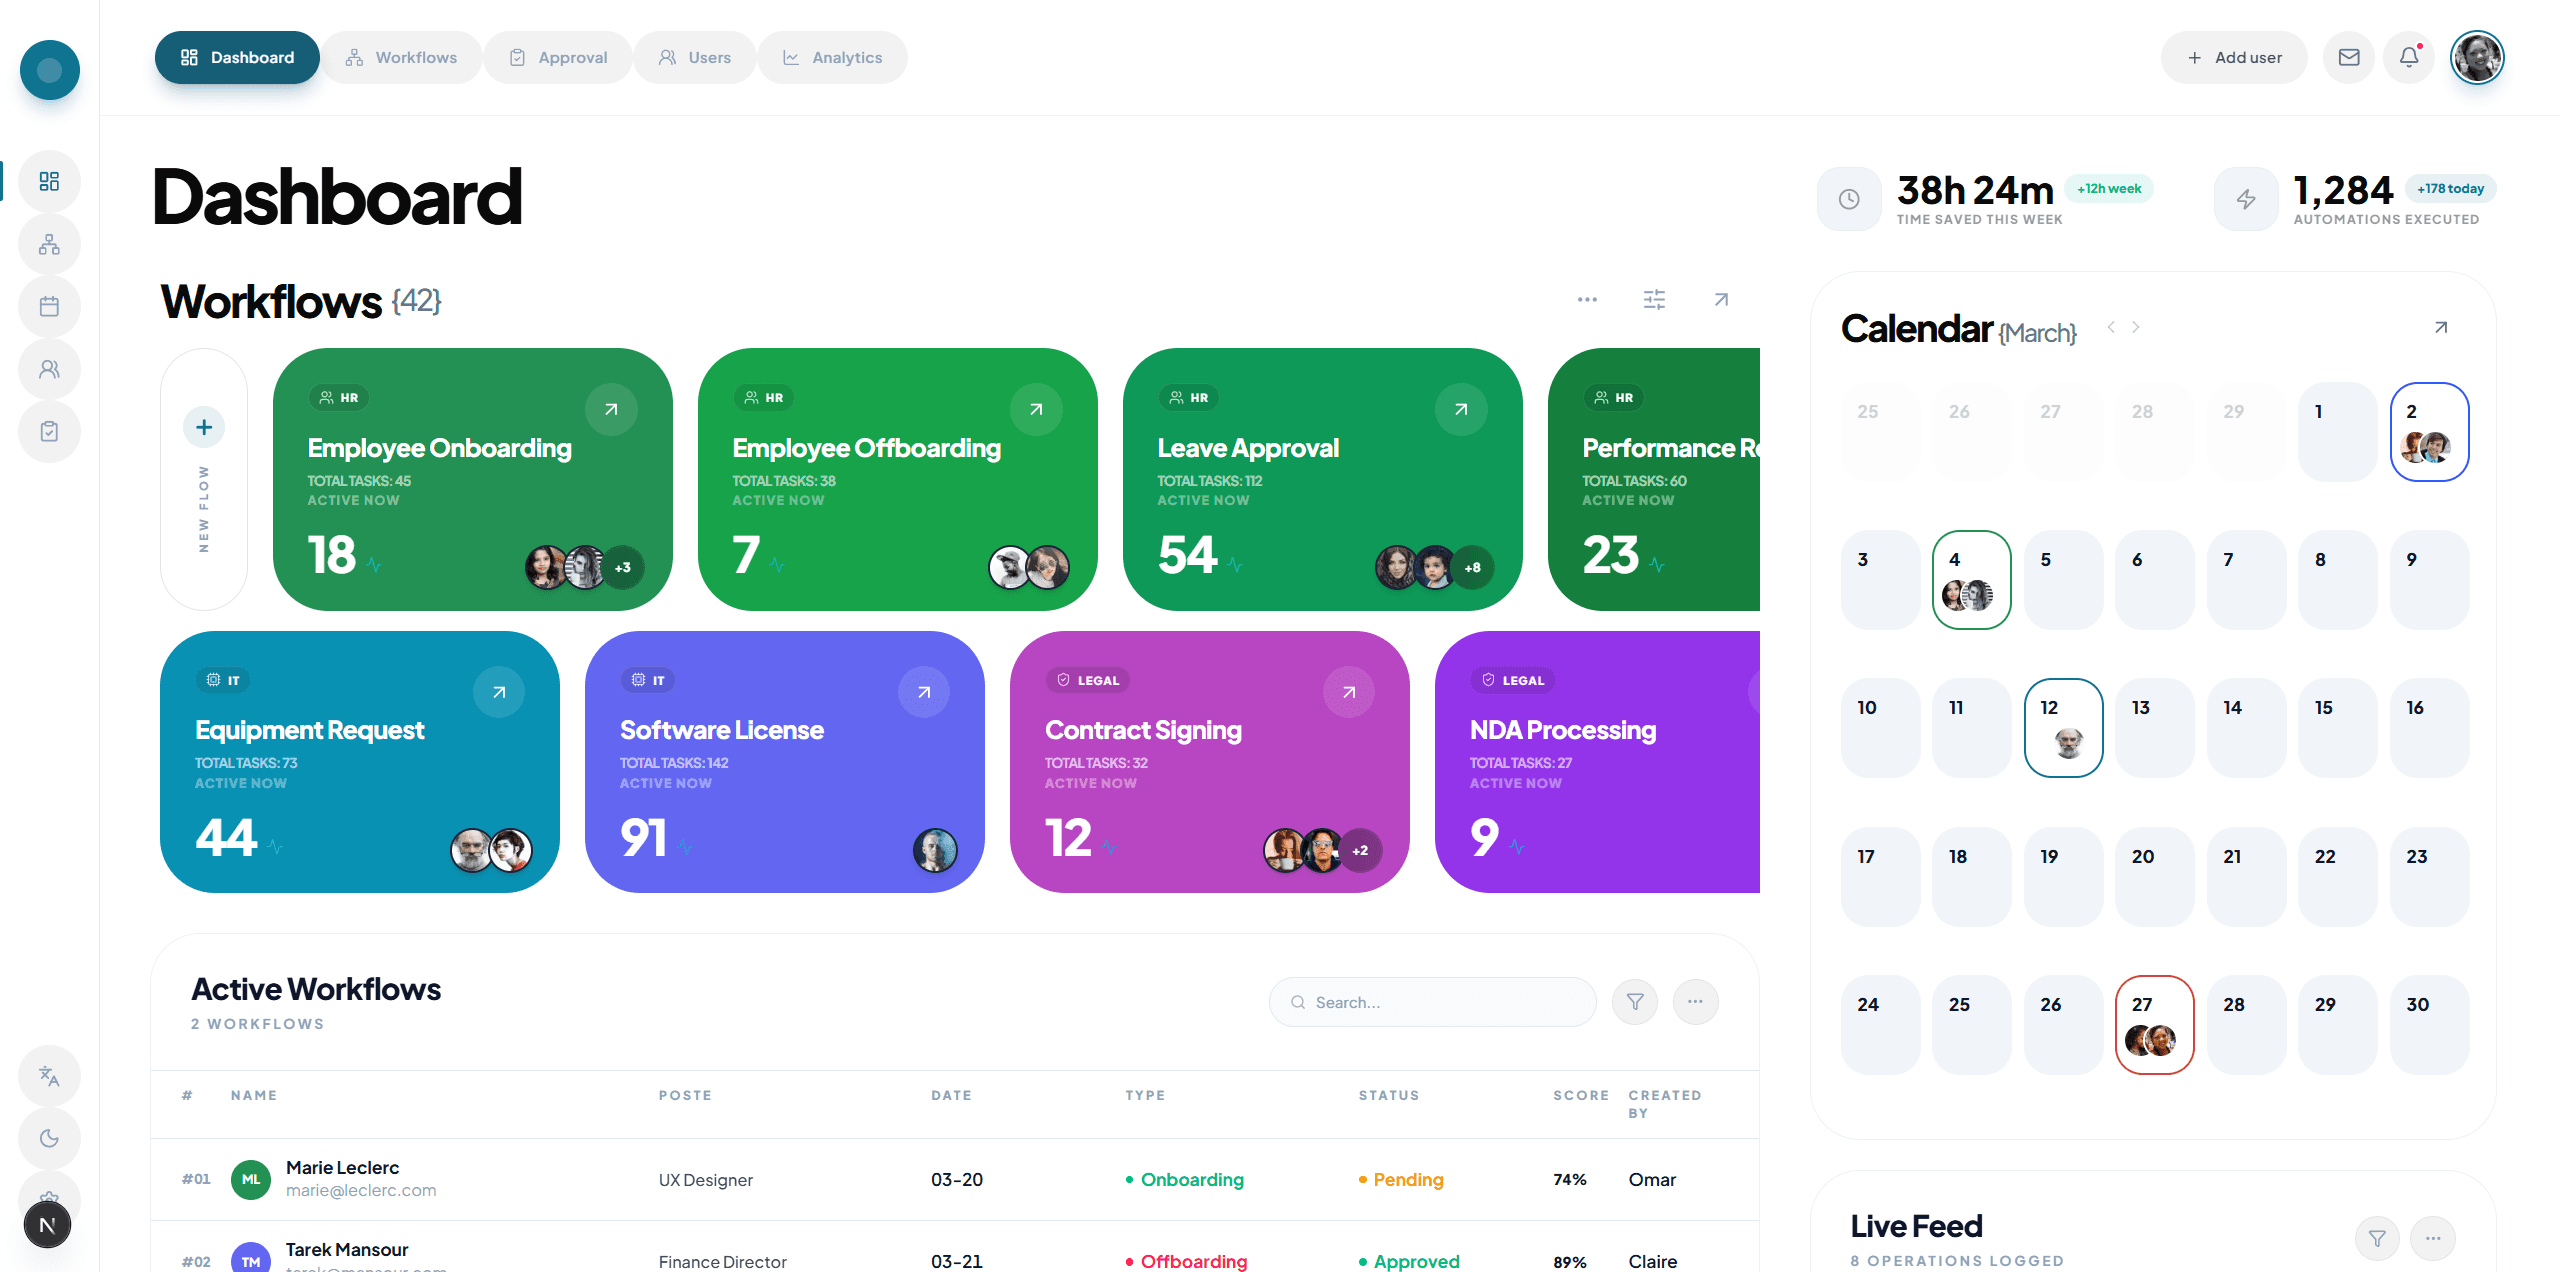Toggle the Live Feed filter icon
Viewport: 2560px width, 1272px height.
[2378, 1238]
